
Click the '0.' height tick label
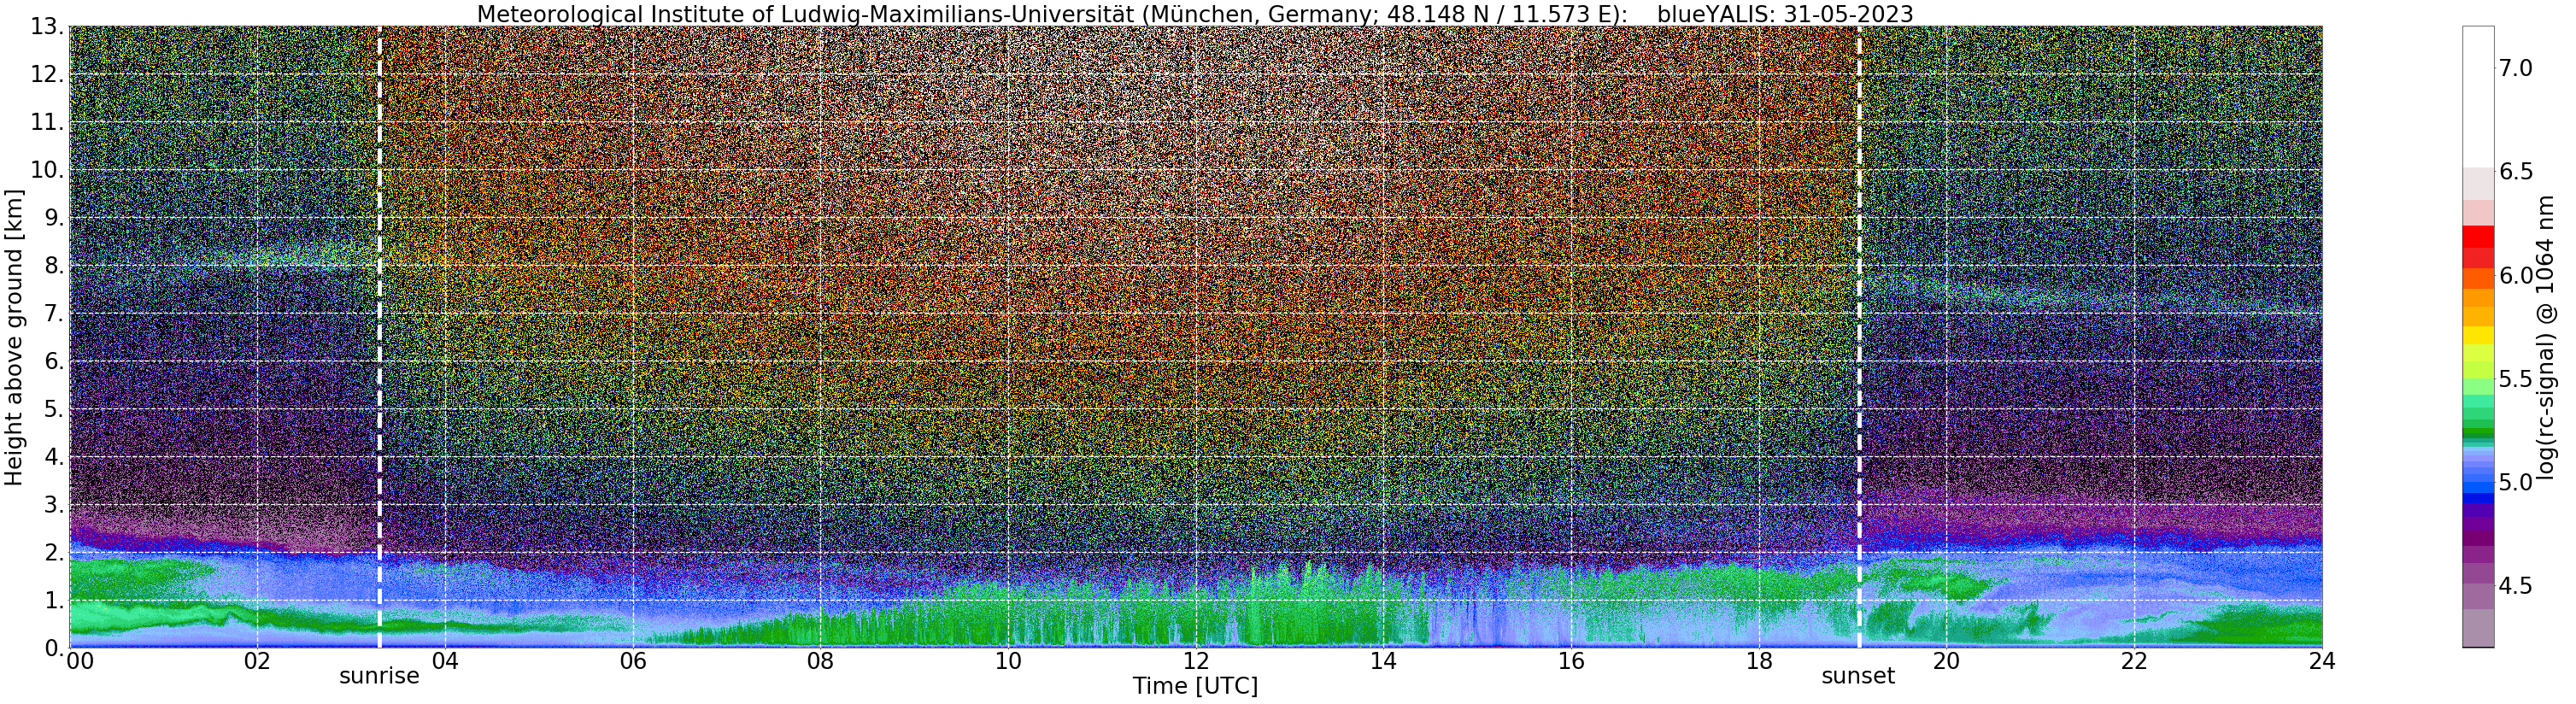pyautogui.click(x=54, y=648)
